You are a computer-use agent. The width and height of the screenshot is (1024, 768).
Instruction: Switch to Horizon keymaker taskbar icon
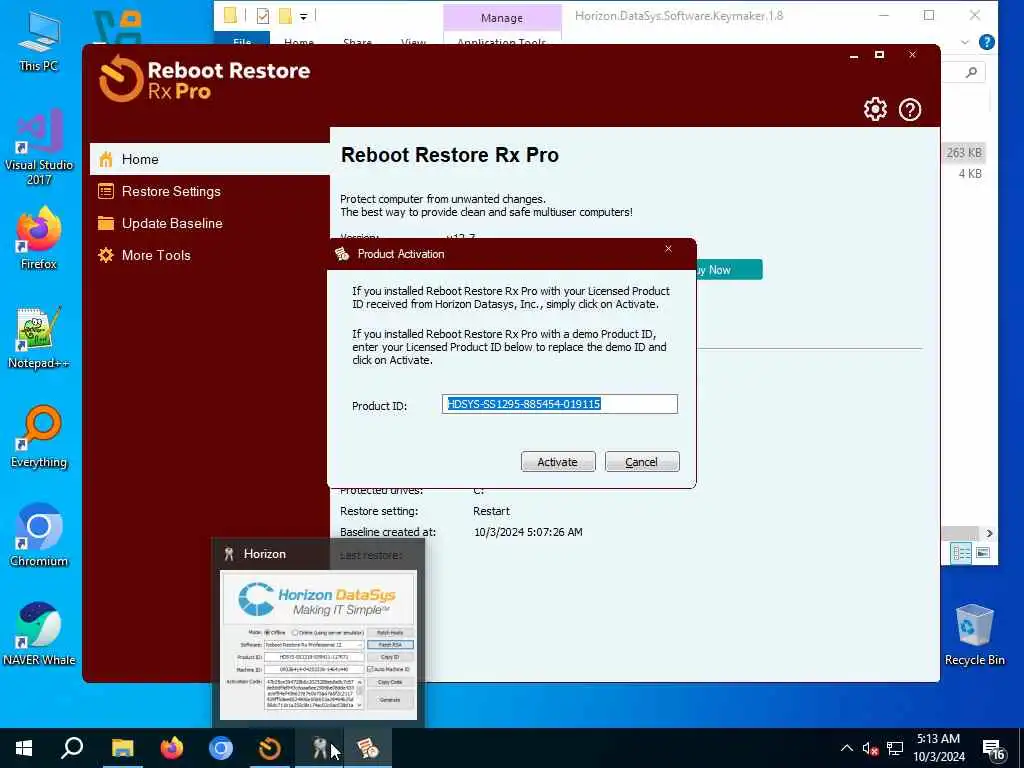tap(319, 748)
